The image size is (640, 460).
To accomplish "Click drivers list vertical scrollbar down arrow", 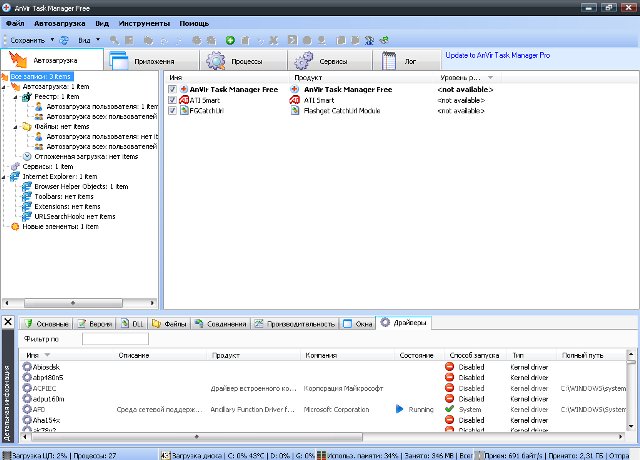I will (x=631, y=426).
